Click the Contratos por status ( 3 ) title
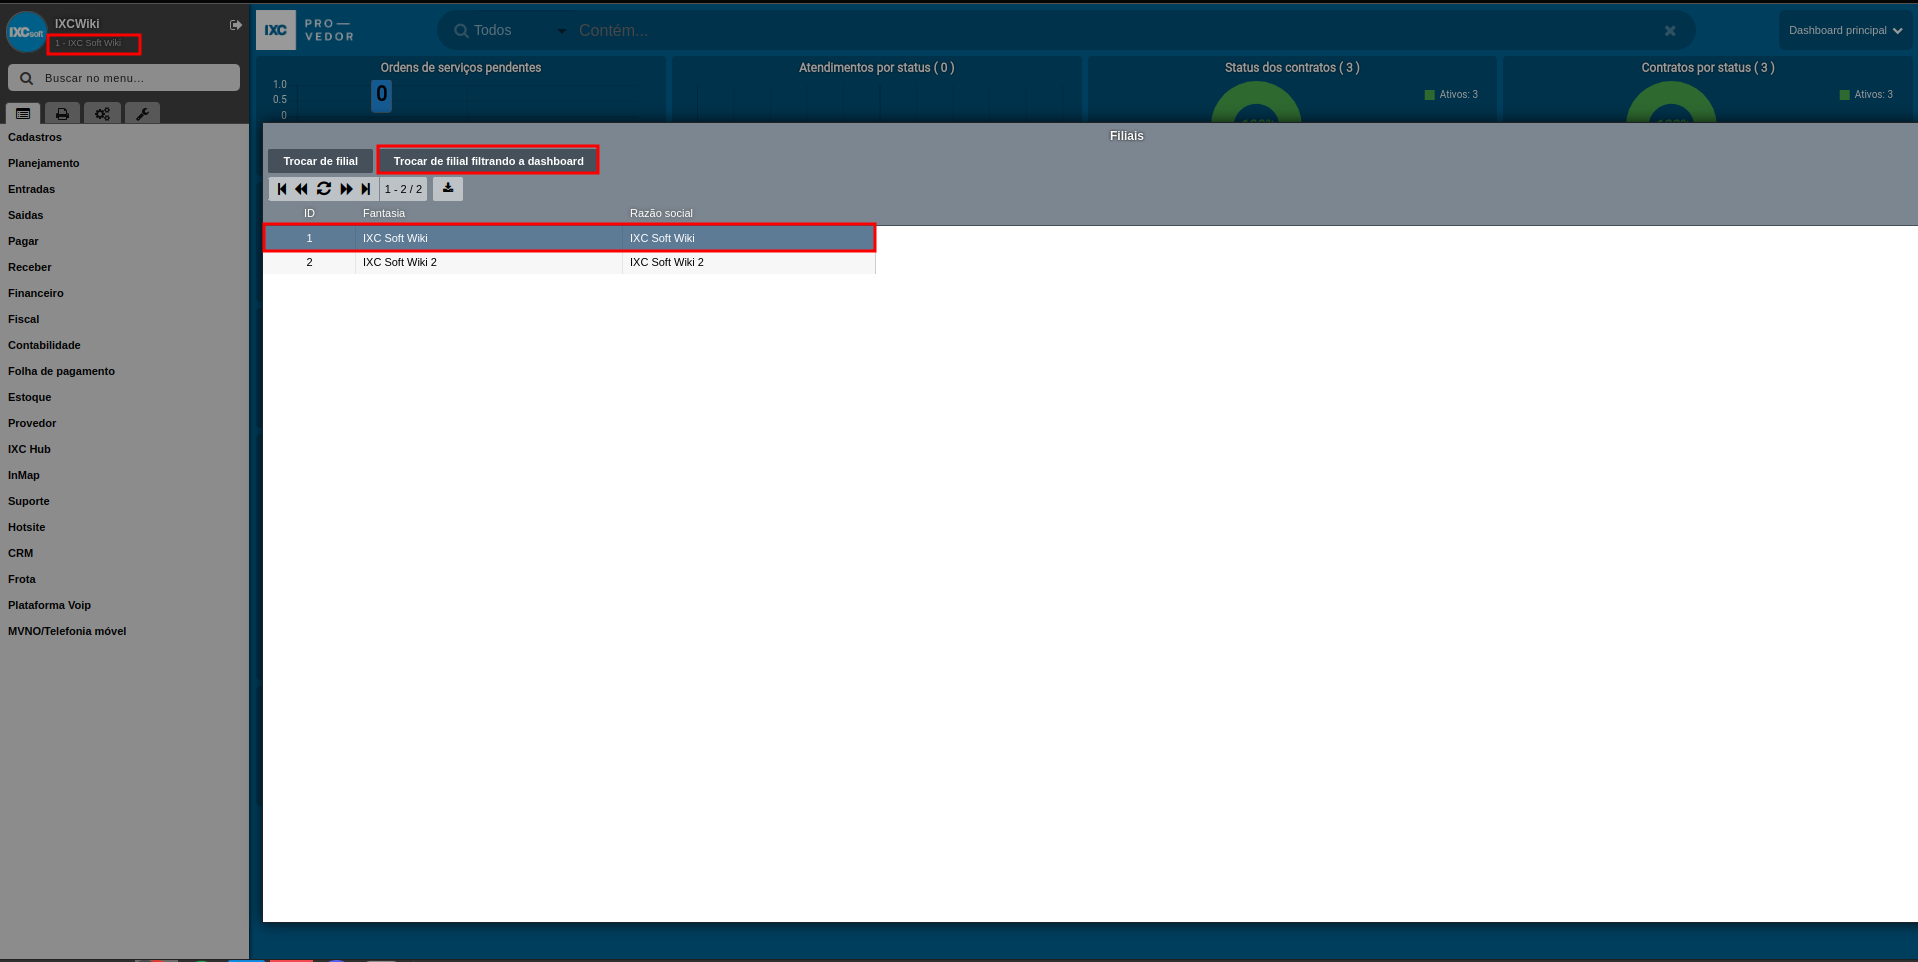The width and height of the screenshot is (1918, 962). click(x=1707, y=68)
